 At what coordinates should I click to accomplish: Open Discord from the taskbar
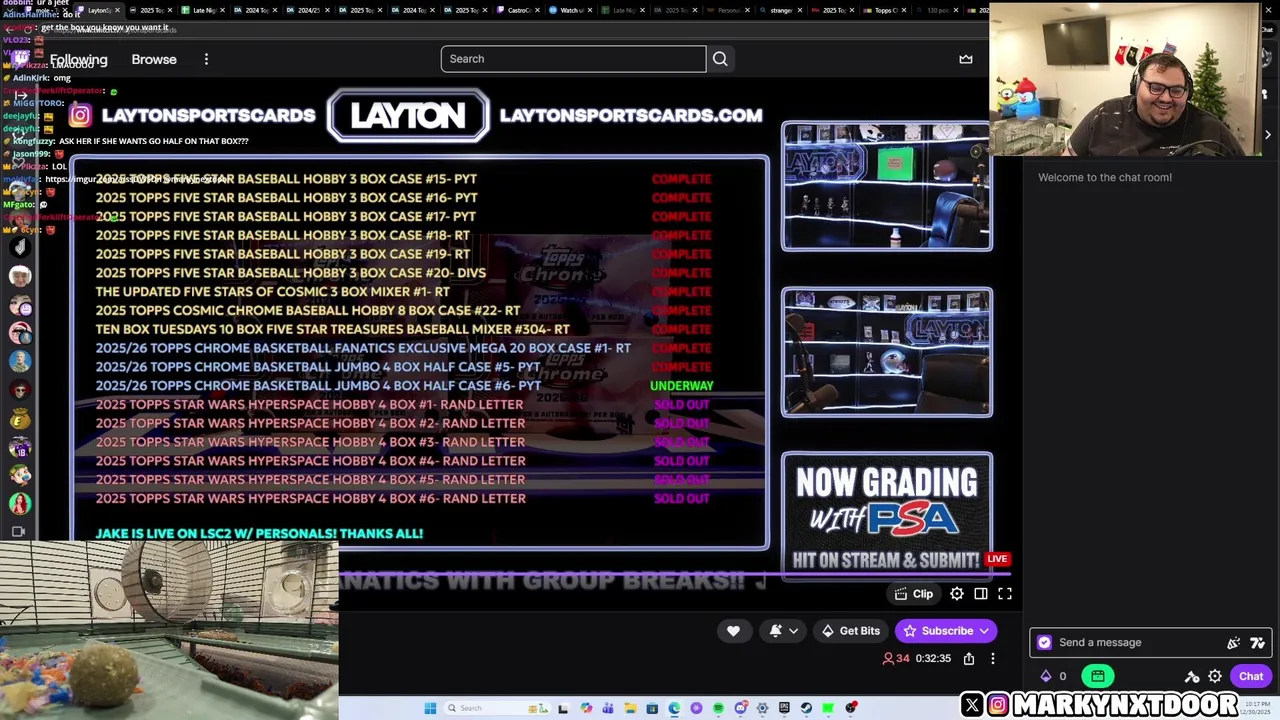tap(740, 708)
